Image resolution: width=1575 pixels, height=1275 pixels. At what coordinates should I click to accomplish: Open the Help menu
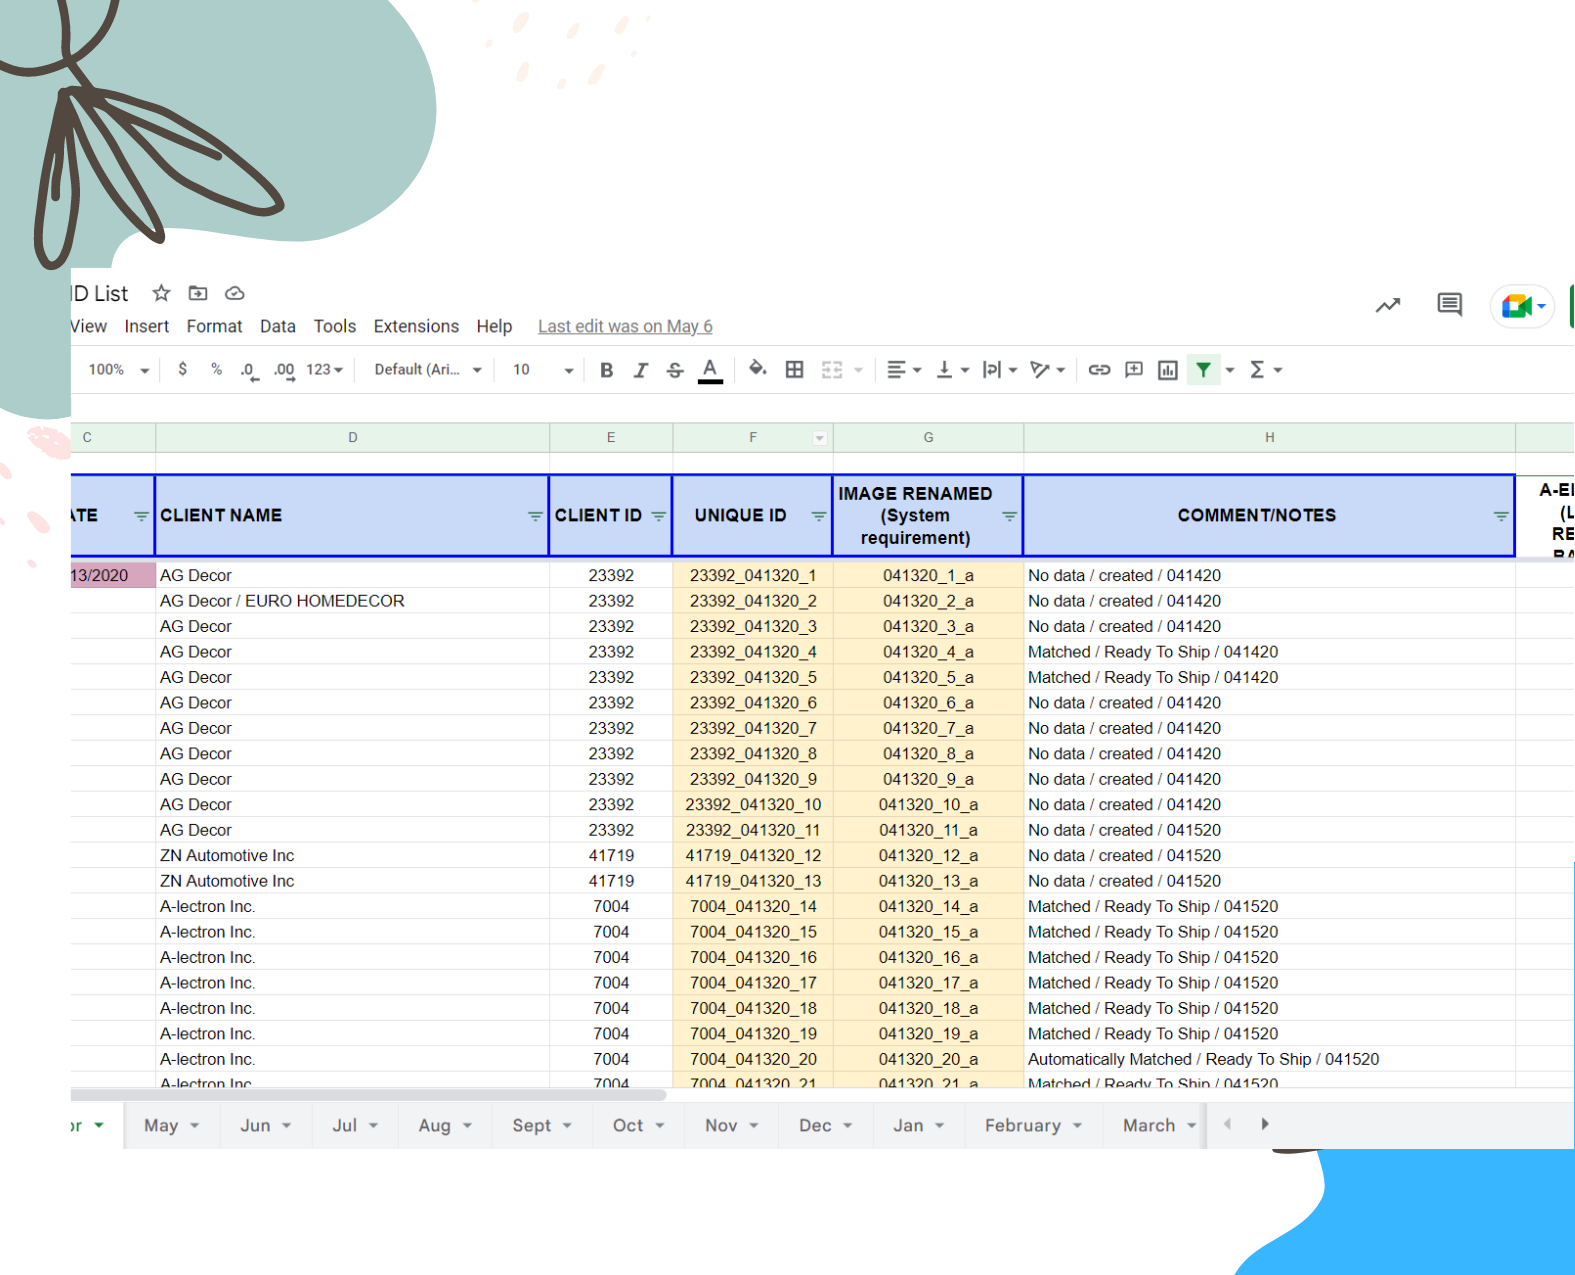tap(494, 326)
